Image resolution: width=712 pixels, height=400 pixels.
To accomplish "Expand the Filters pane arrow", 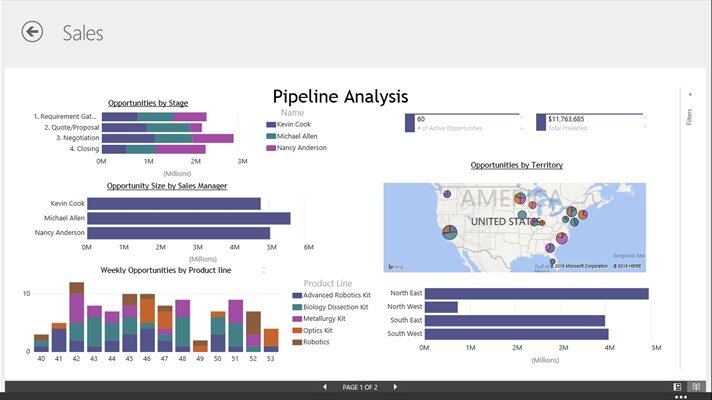I will tap(690, 94).
